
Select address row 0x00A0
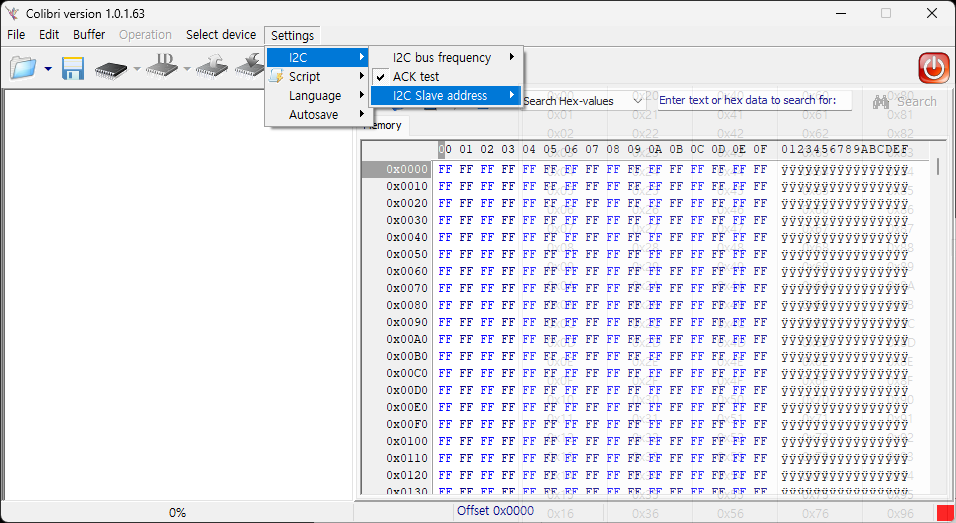coord(407,339)
